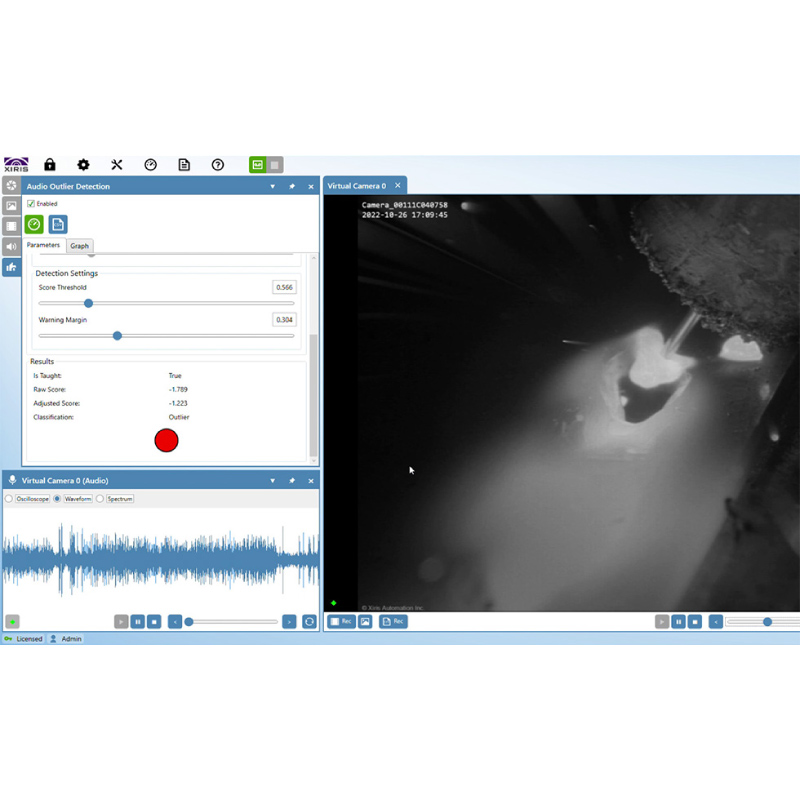Open the document icon in top toolbar
The image size is (800, 800).
184,164
